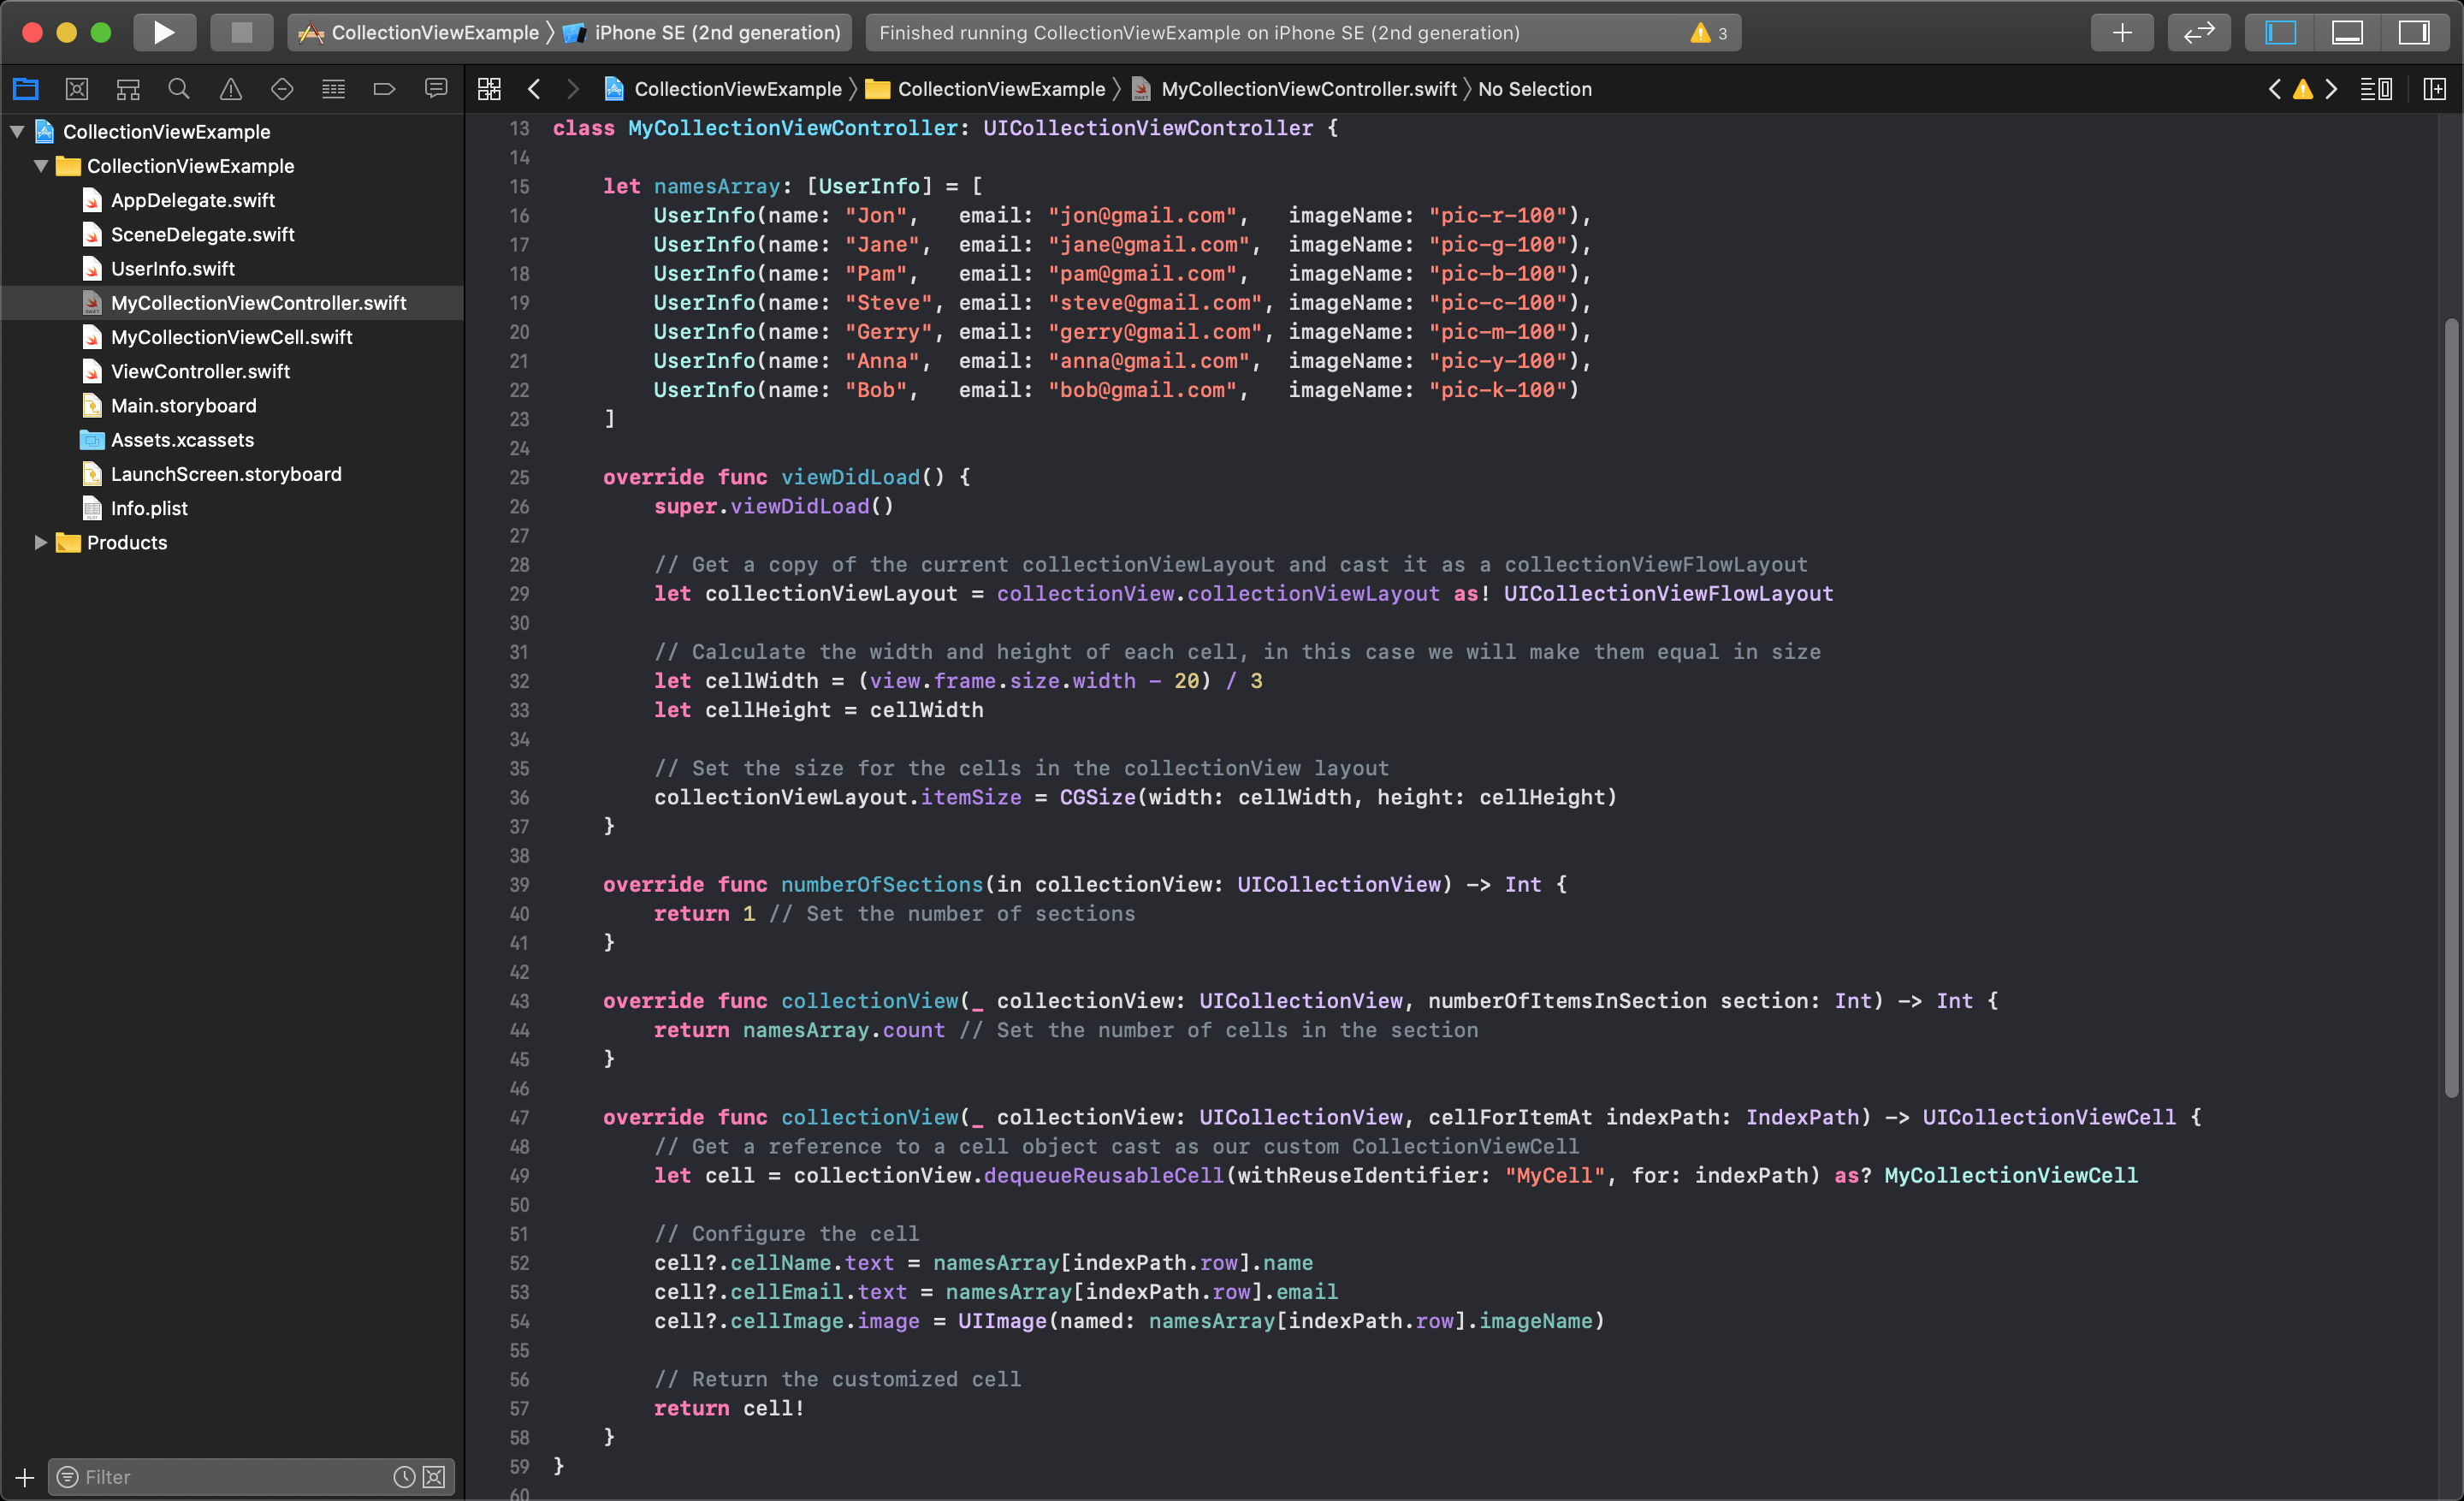The height and width of the screenshot is (1501, 2464).
Task: Show the Issue navigator
Action: pos(231,89)
